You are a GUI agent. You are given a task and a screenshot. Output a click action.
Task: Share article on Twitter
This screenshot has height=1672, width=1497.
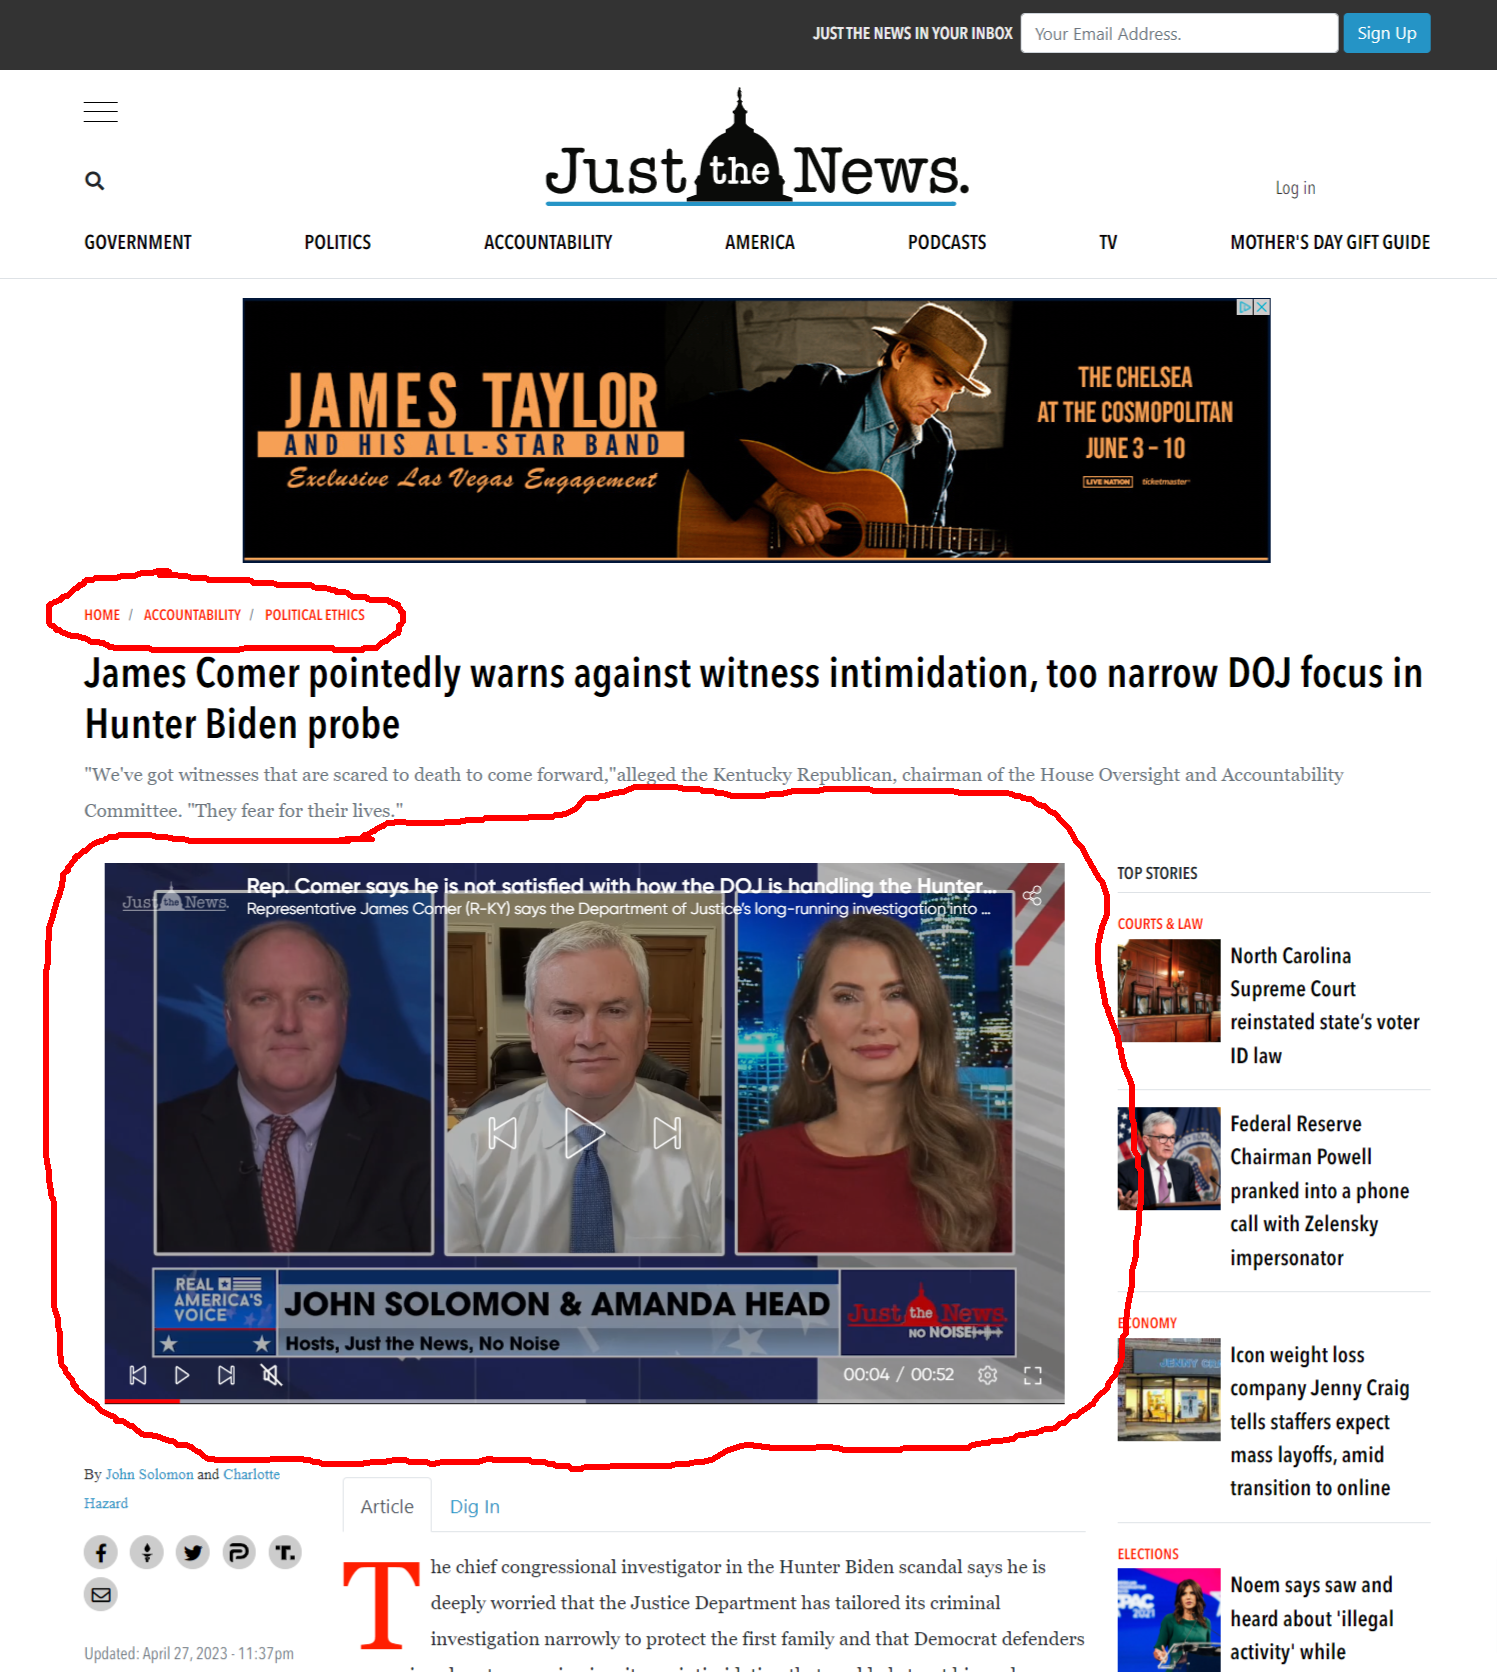click(193, 1552)
